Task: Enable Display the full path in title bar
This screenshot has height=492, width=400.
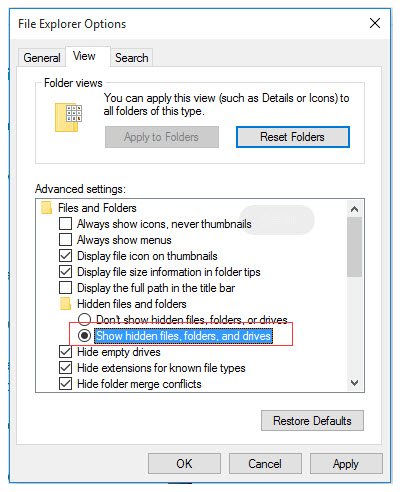Action: coord(65,288)
